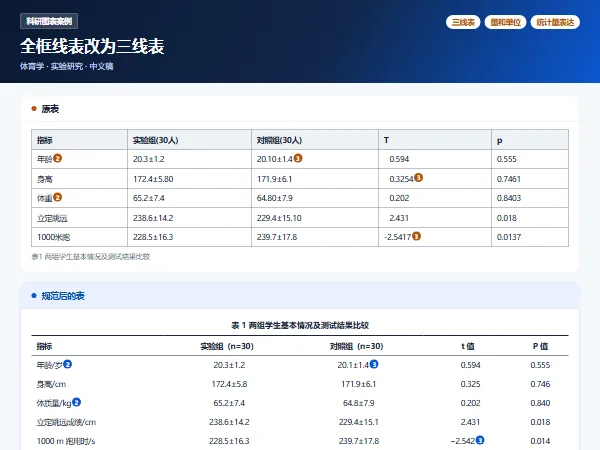Image resolution: width=600 pixels, height=450 pixels.
Task: Click the 原表 section heading
Action: (x=50, y=109)
